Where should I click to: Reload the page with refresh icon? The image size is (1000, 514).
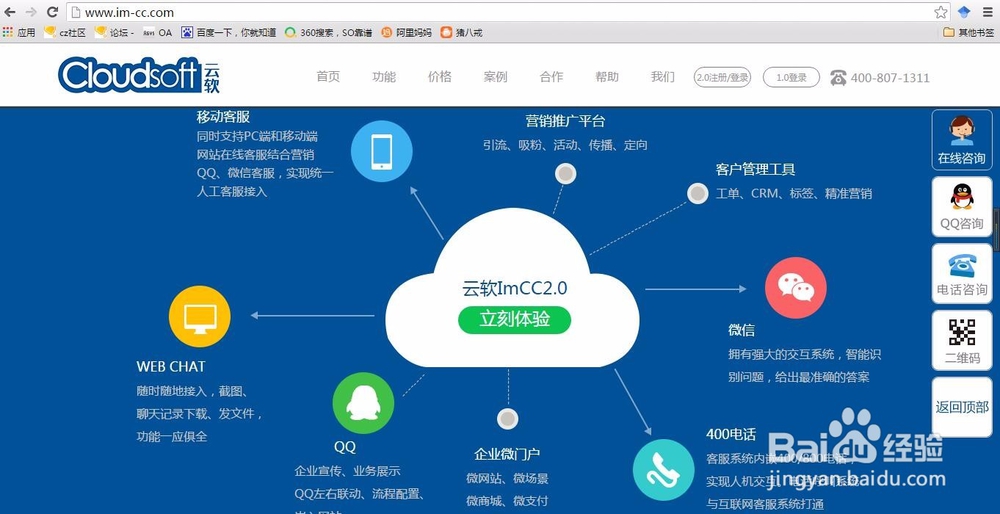(x=53, y=11)
